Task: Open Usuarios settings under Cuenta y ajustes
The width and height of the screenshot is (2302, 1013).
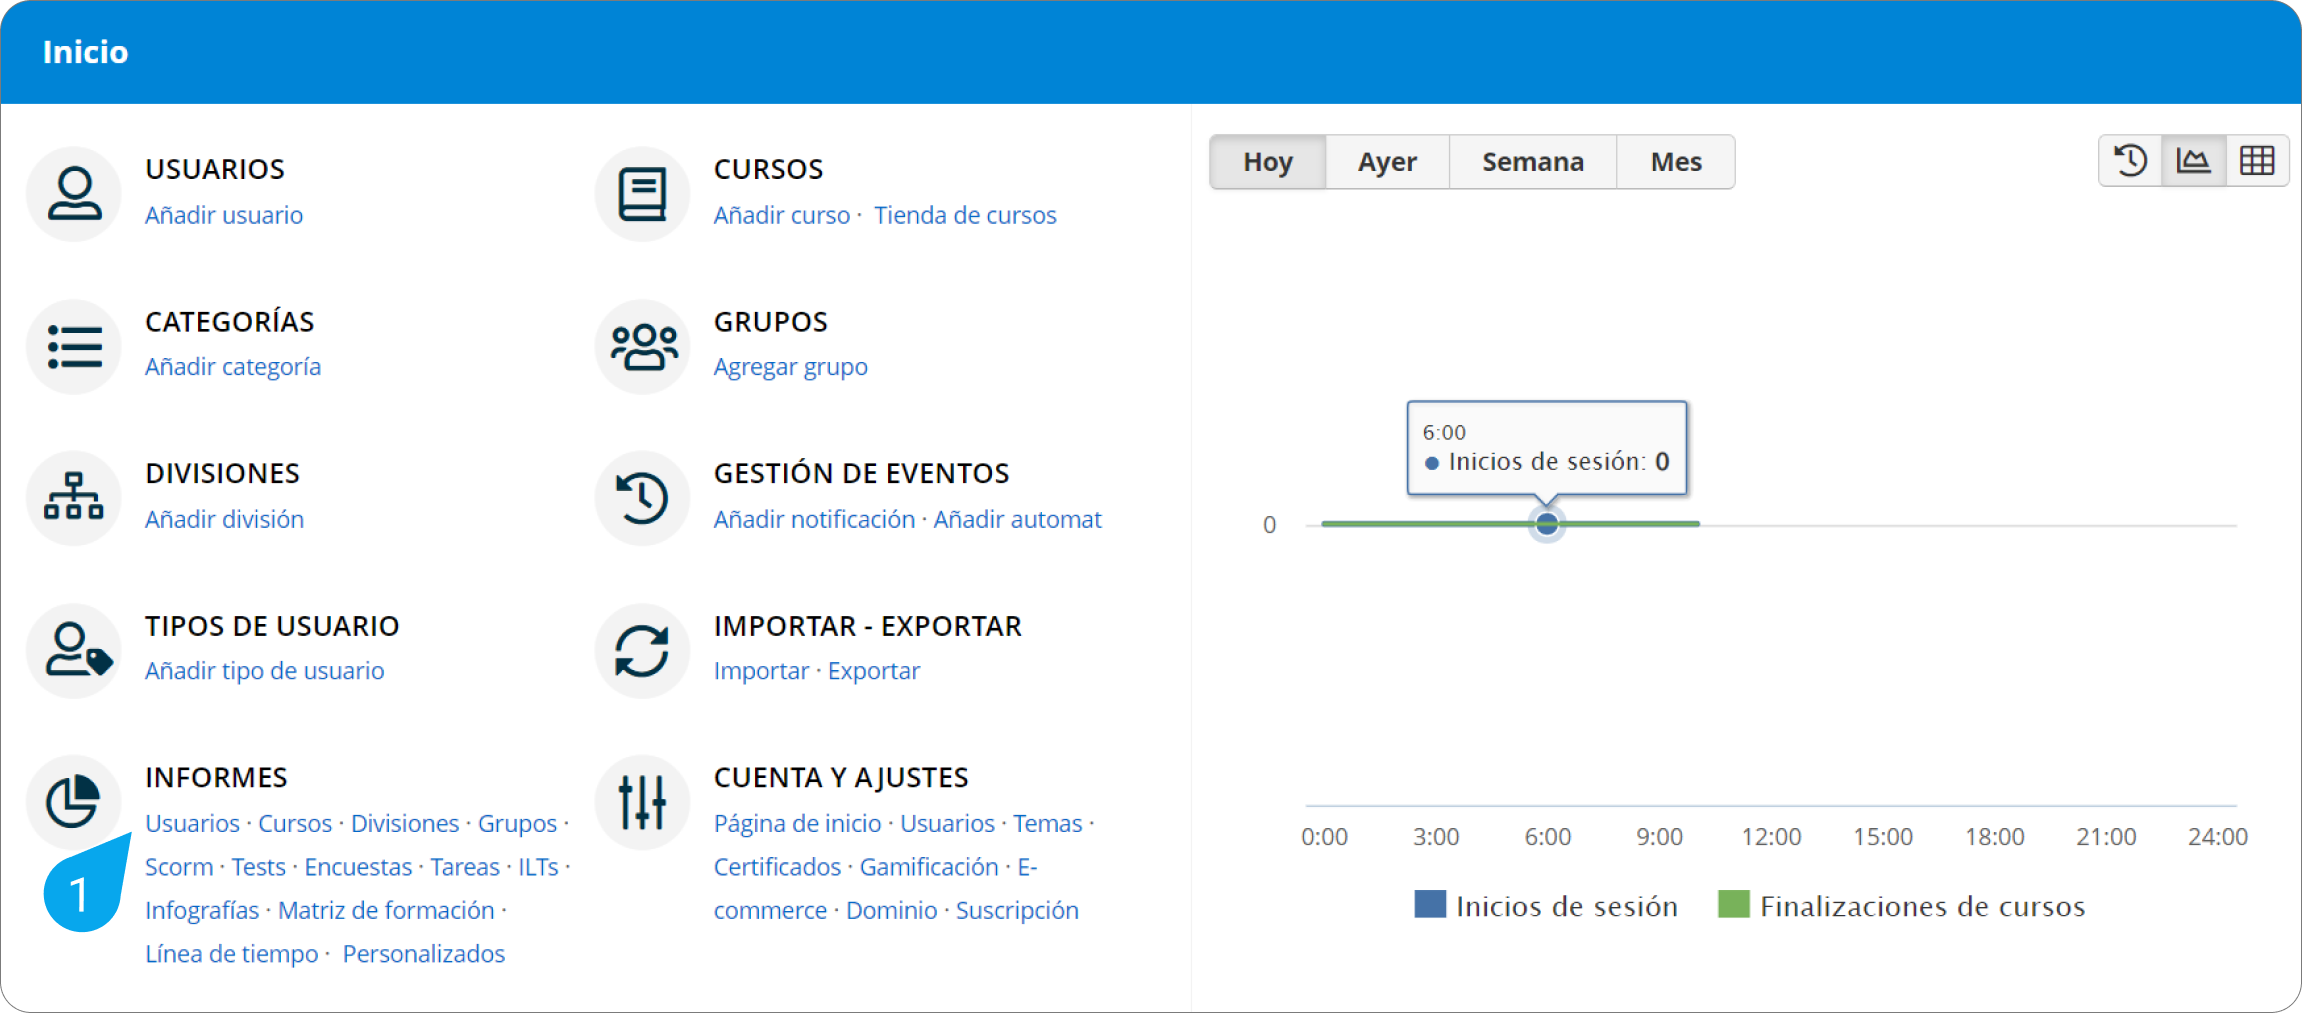Action: 947,823
